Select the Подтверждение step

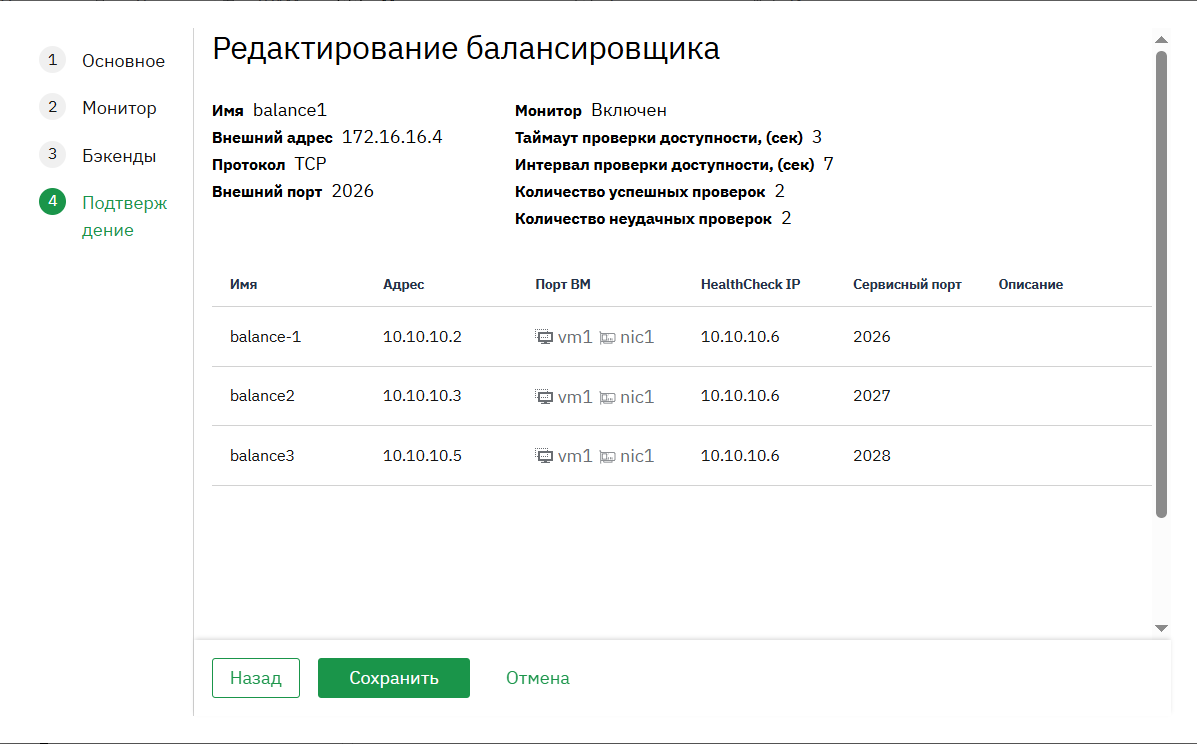coord(124,216)
